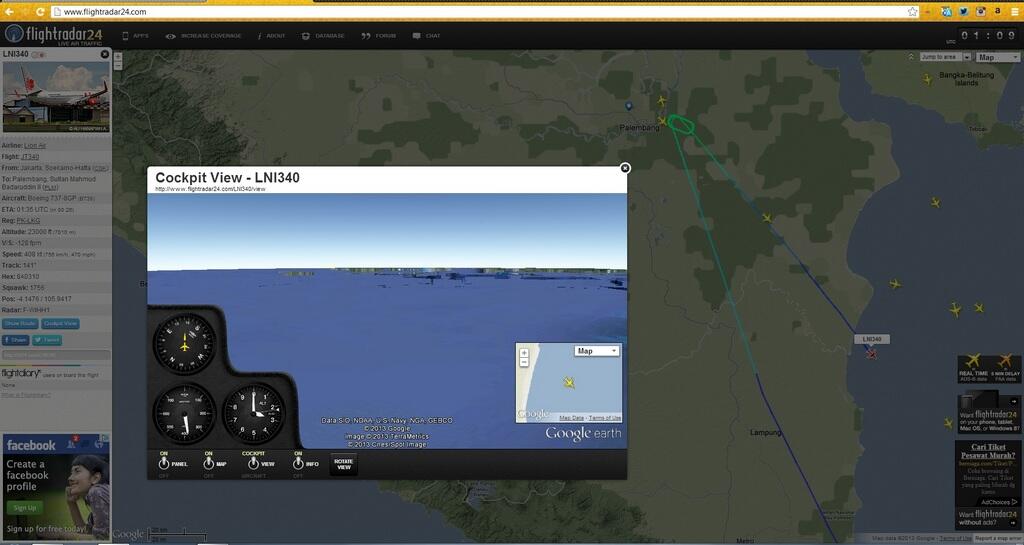Image resolution: width=1024 pixels, height=545 pixels.
Task: Open the Apps menu item
Action: (135, 36)
